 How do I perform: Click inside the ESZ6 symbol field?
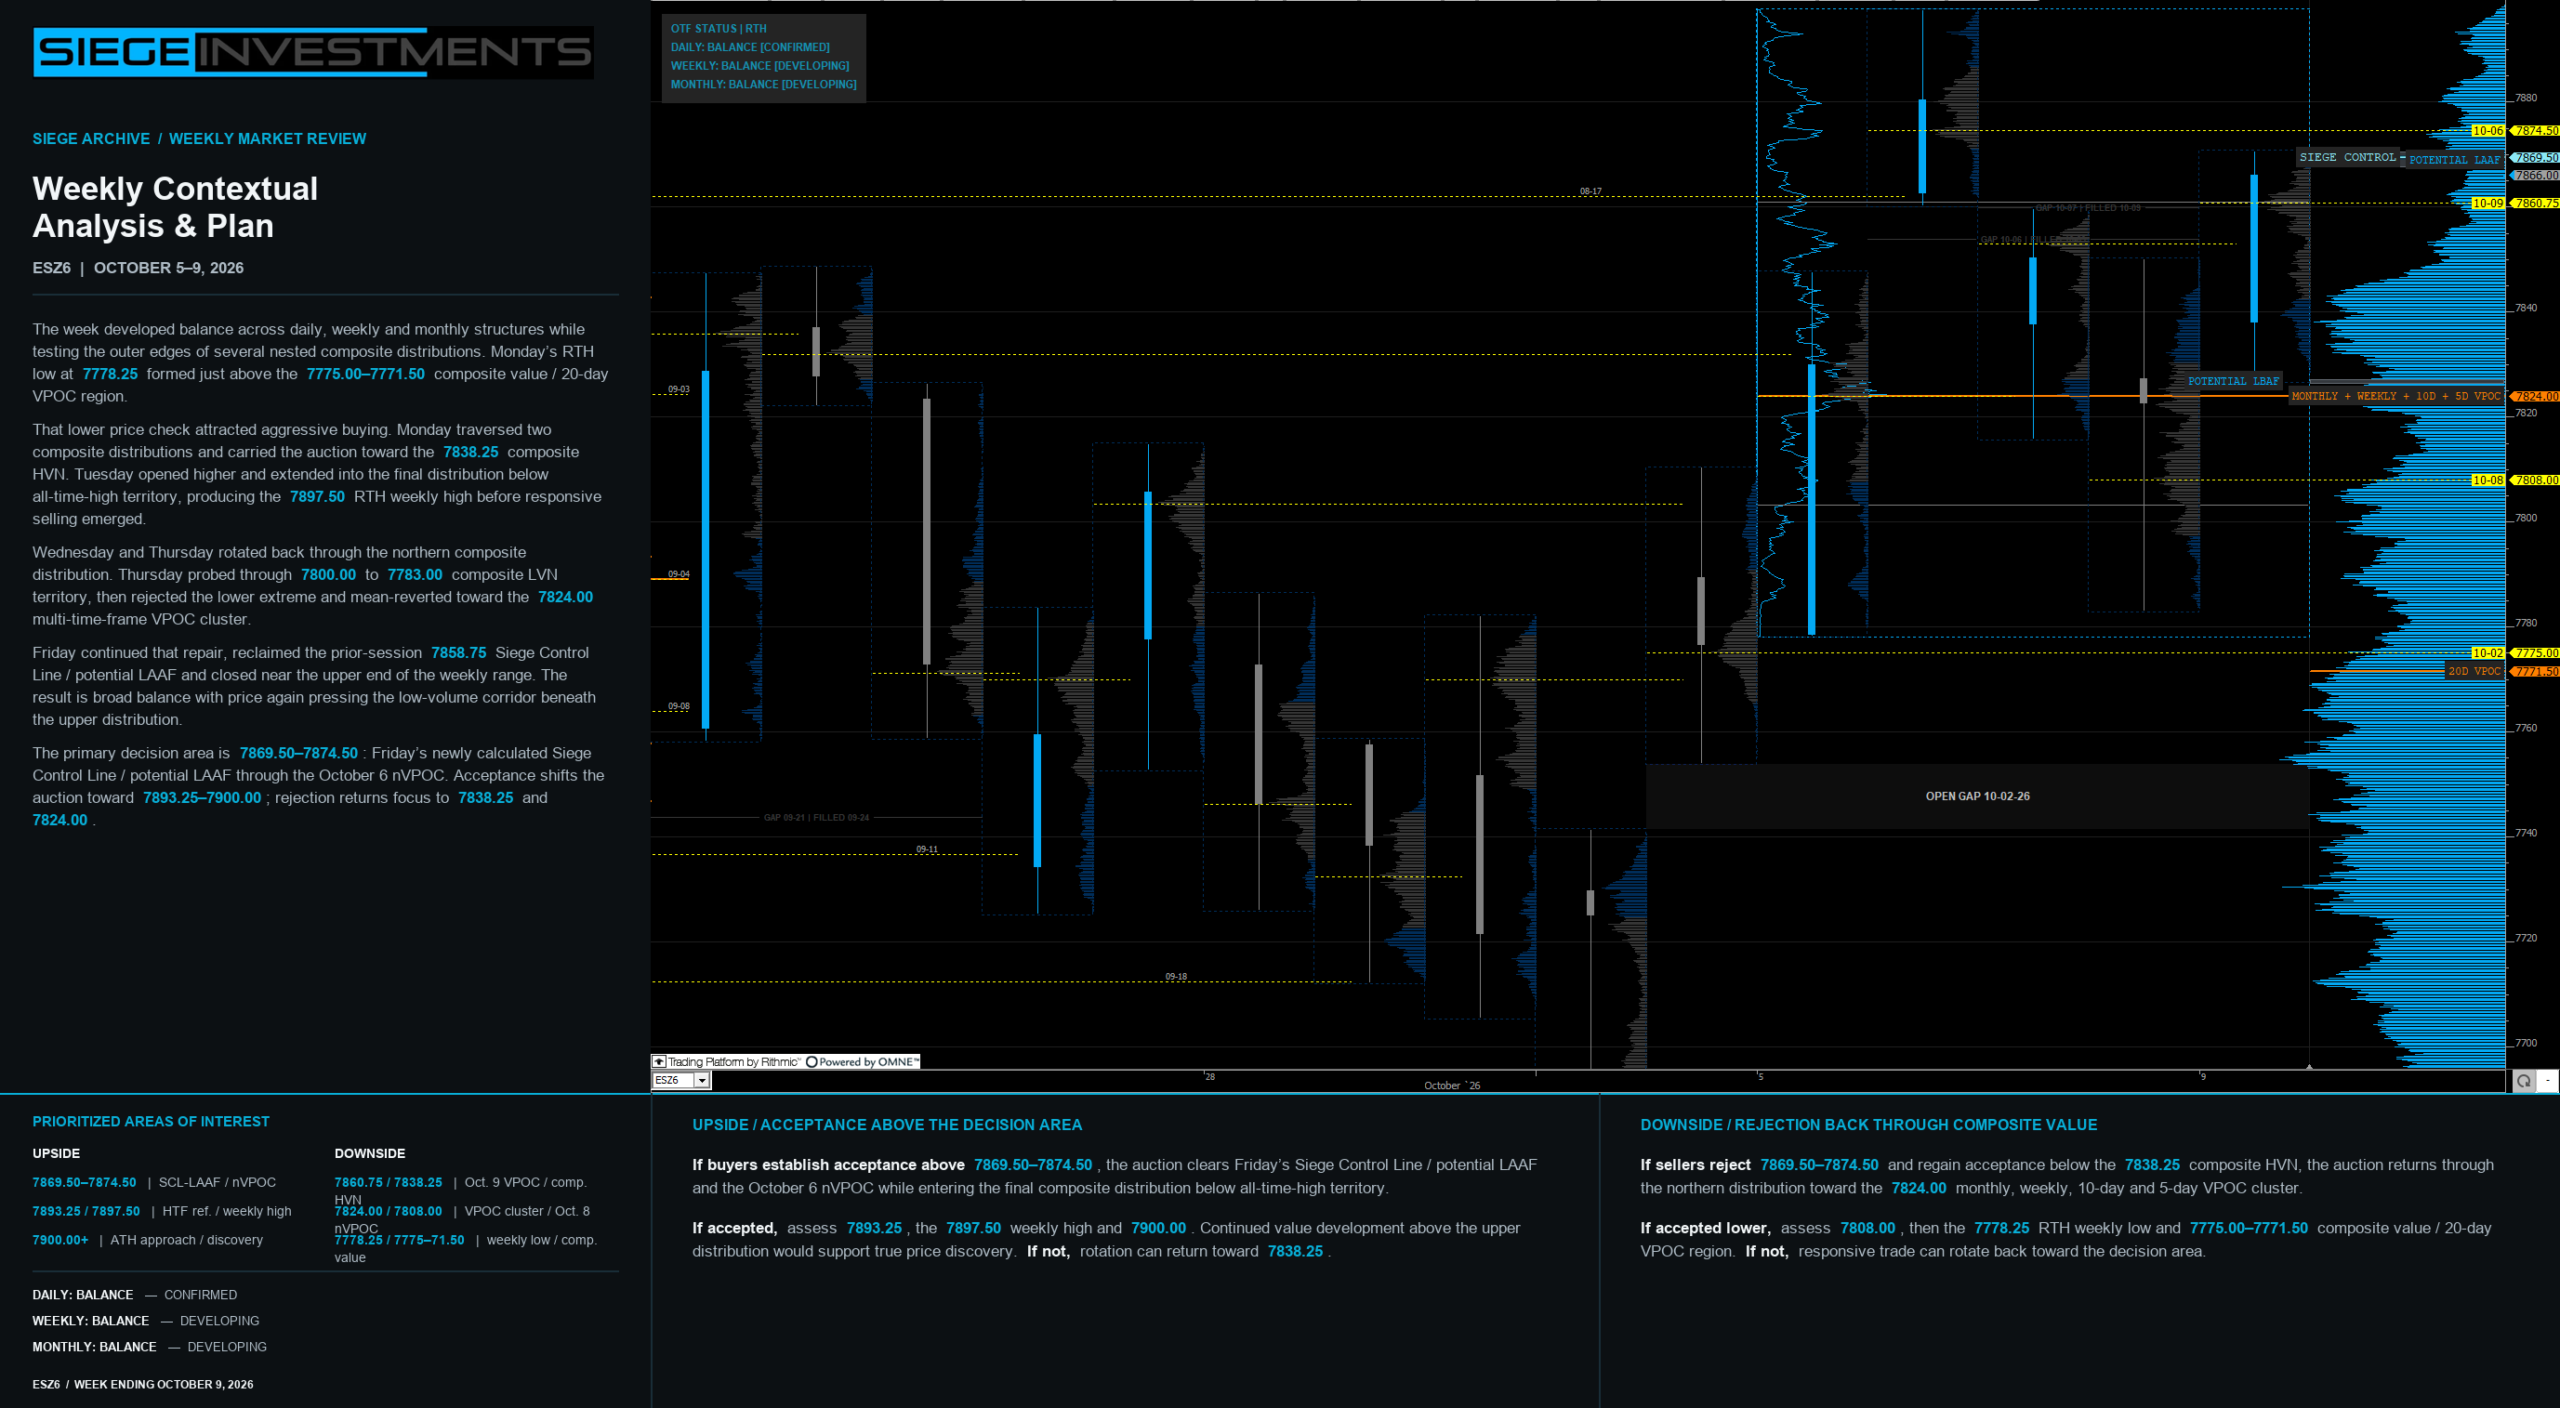tap(674, 1080)
